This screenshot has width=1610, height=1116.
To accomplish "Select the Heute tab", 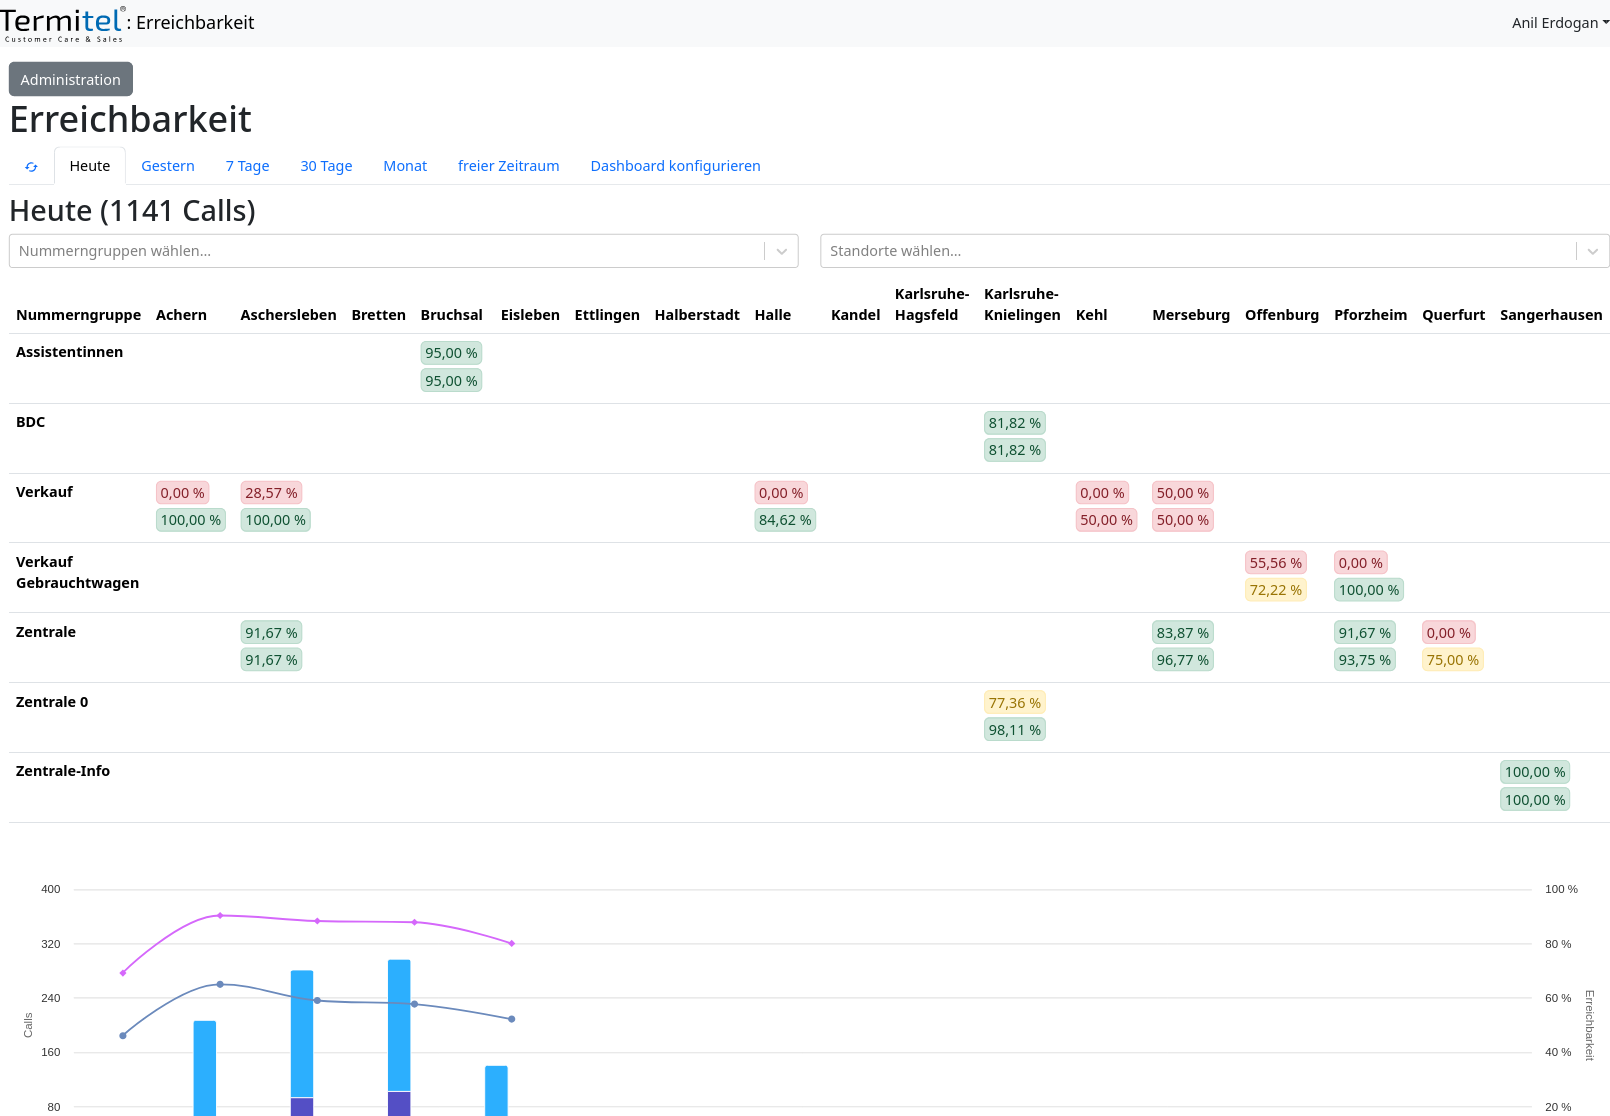I will [90, 166].
